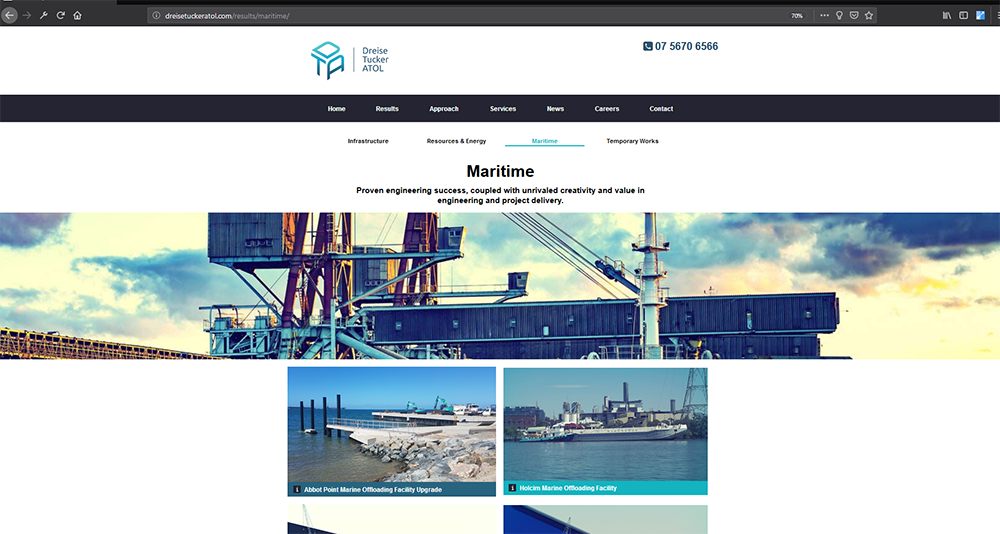Toggle the browser sidebar view
Screen dimensions: 1000x534
(x=964, y=15)
